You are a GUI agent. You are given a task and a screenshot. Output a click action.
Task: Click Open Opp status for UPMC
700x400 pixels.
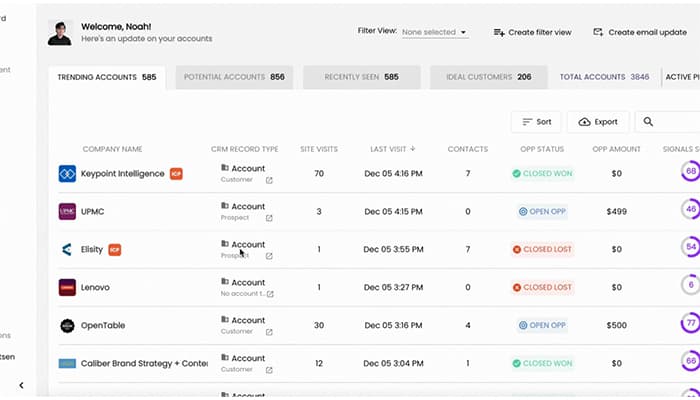[542, 212]
